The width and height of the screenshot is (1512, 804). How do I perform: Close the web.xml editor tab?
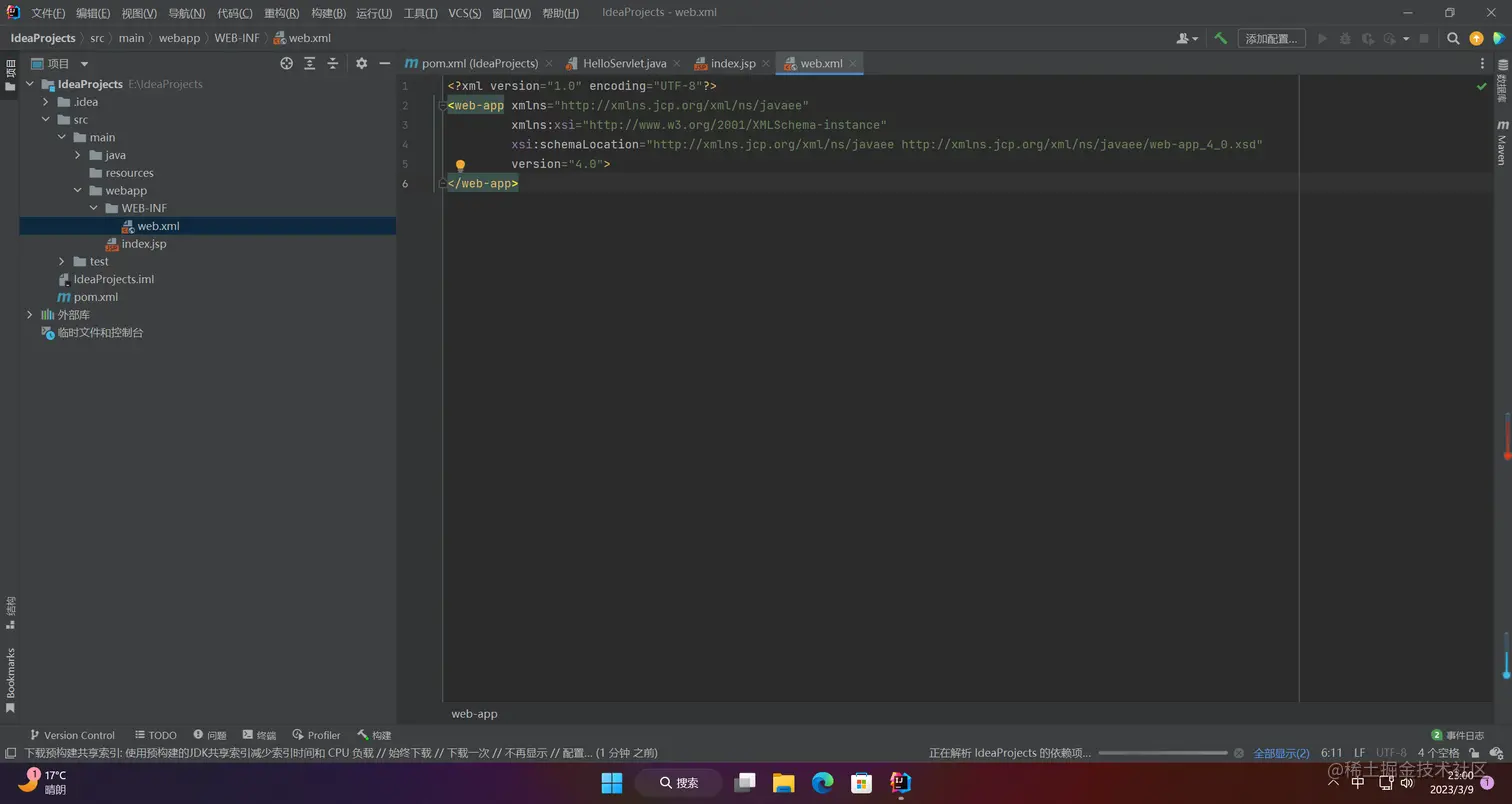(854, 63)
